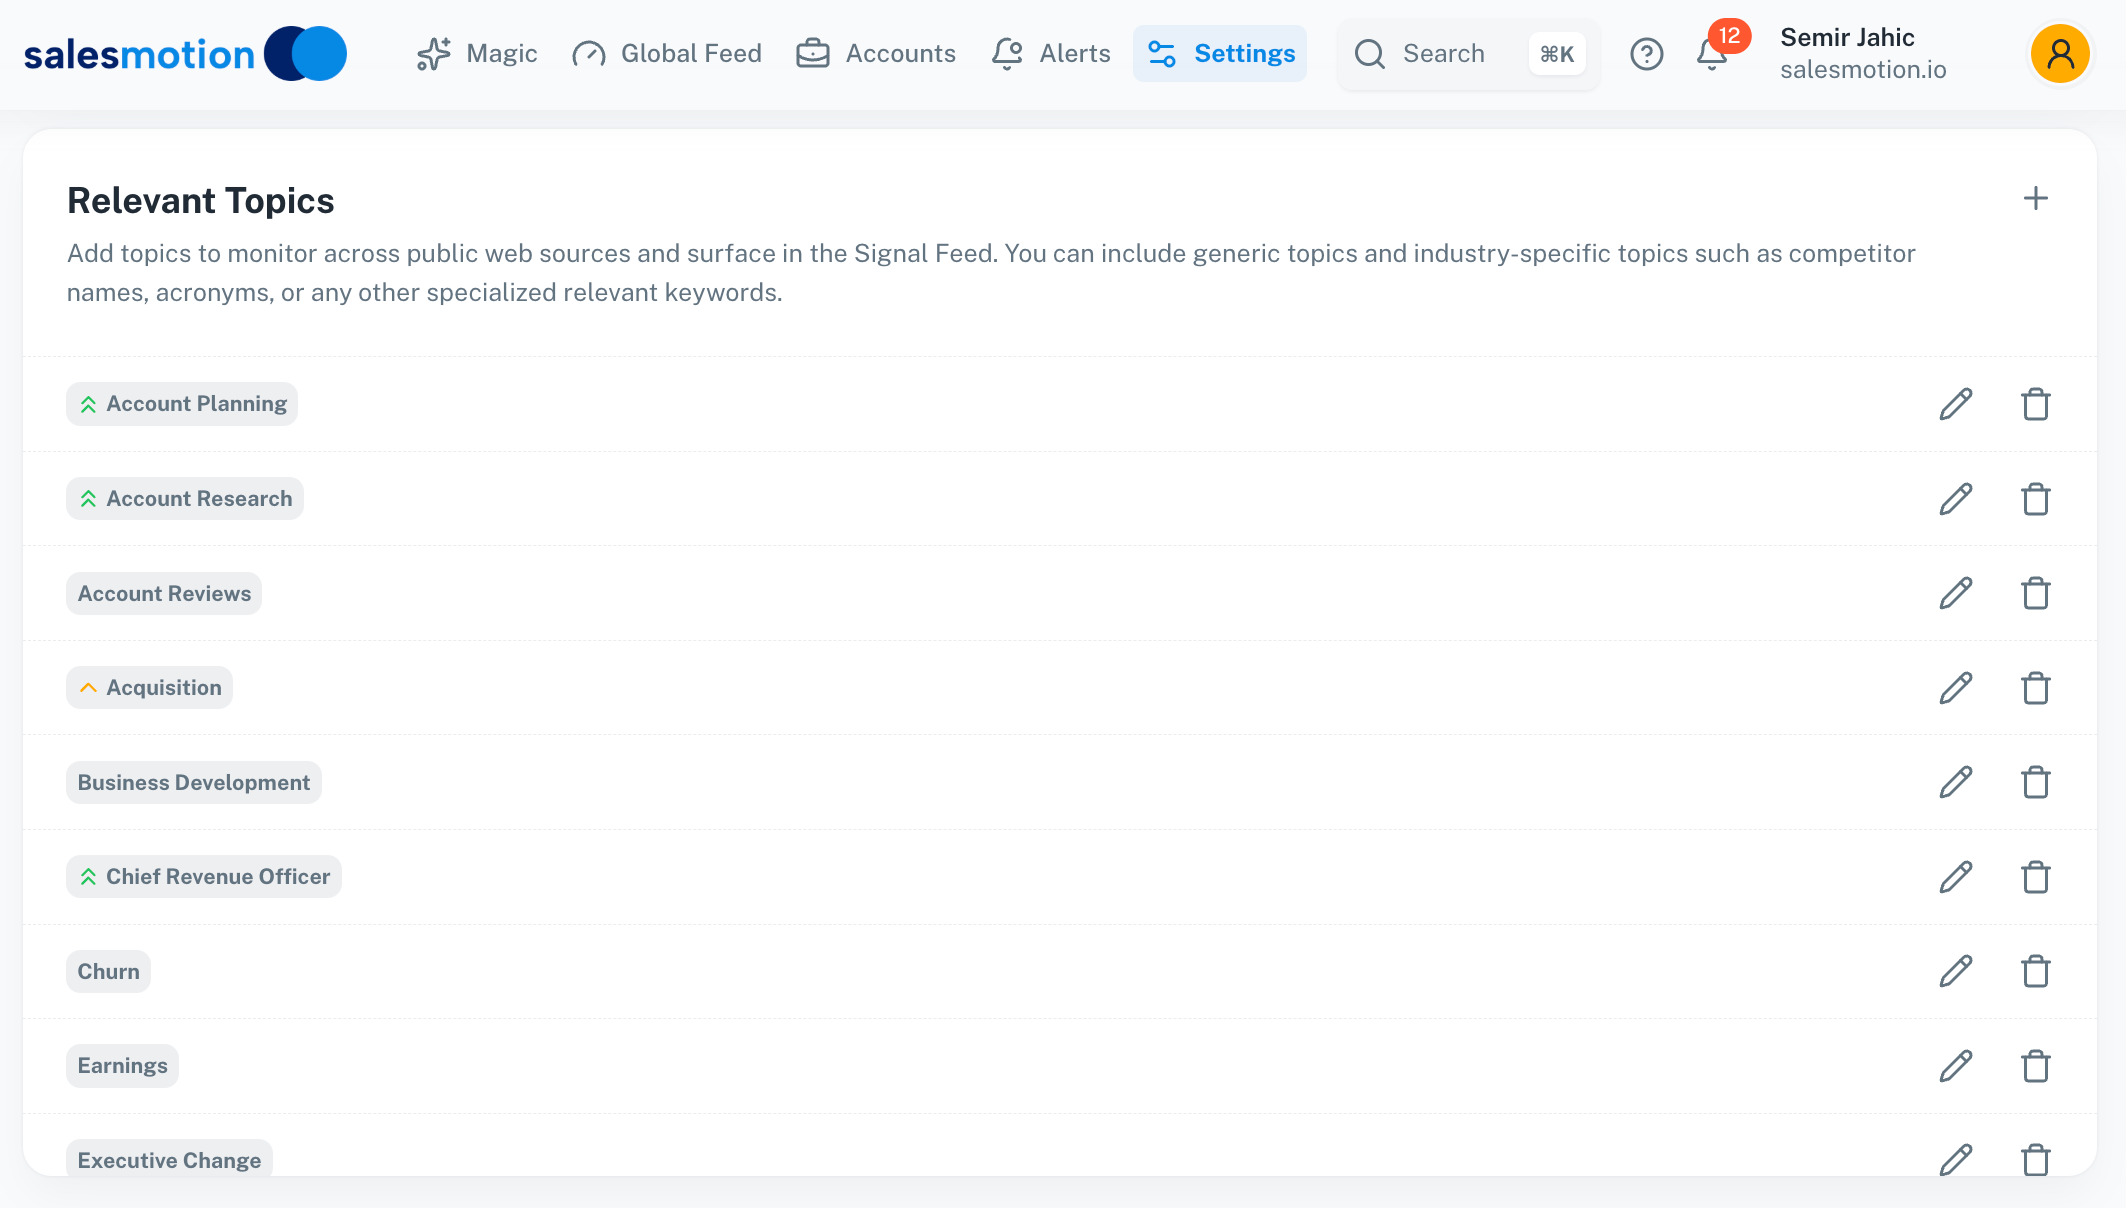Select the Account Reviews topic tag
This screenshot has height=1208, width=2126.
tap(164, 594)
